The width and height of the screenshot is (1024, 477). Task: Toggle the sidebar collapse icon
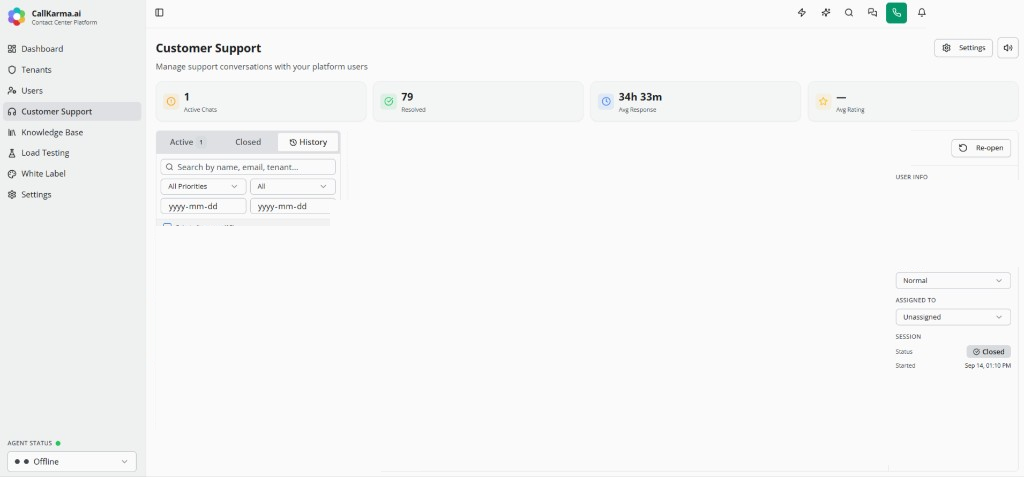[159, 12]
